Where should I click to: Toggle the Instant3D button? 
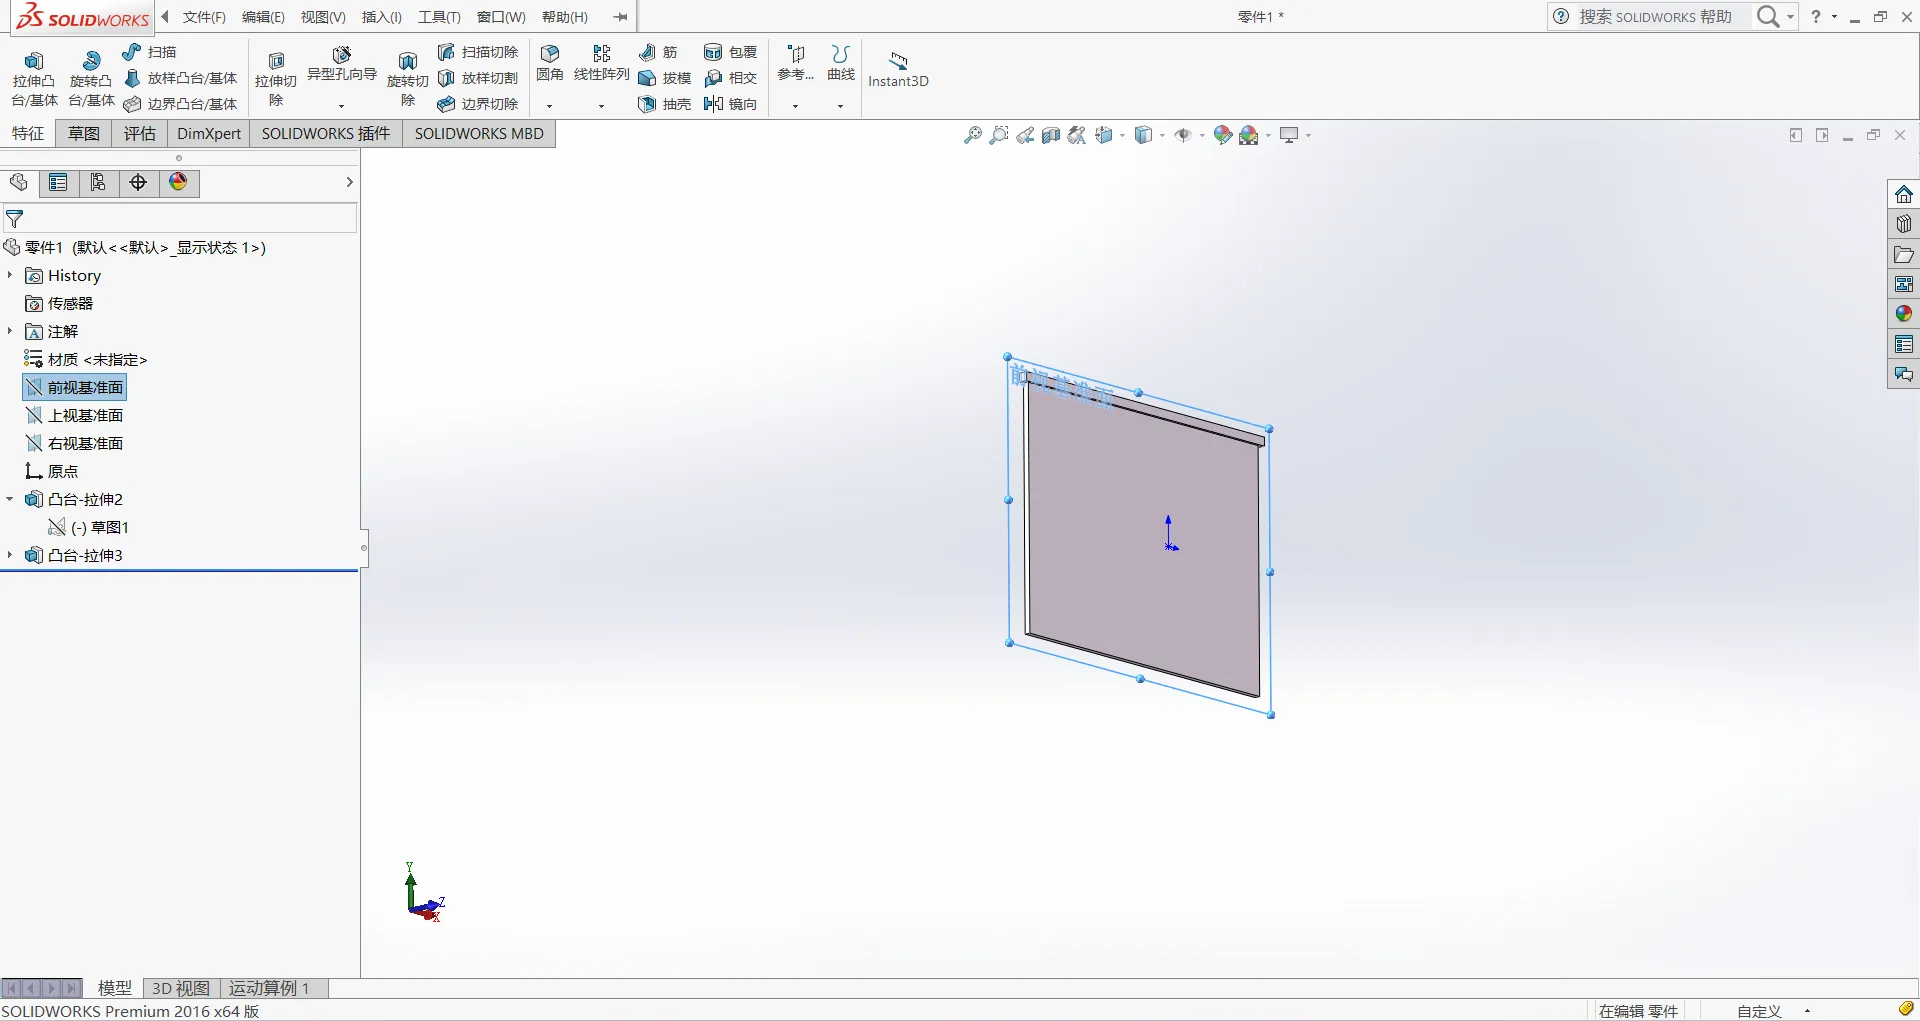898,70
